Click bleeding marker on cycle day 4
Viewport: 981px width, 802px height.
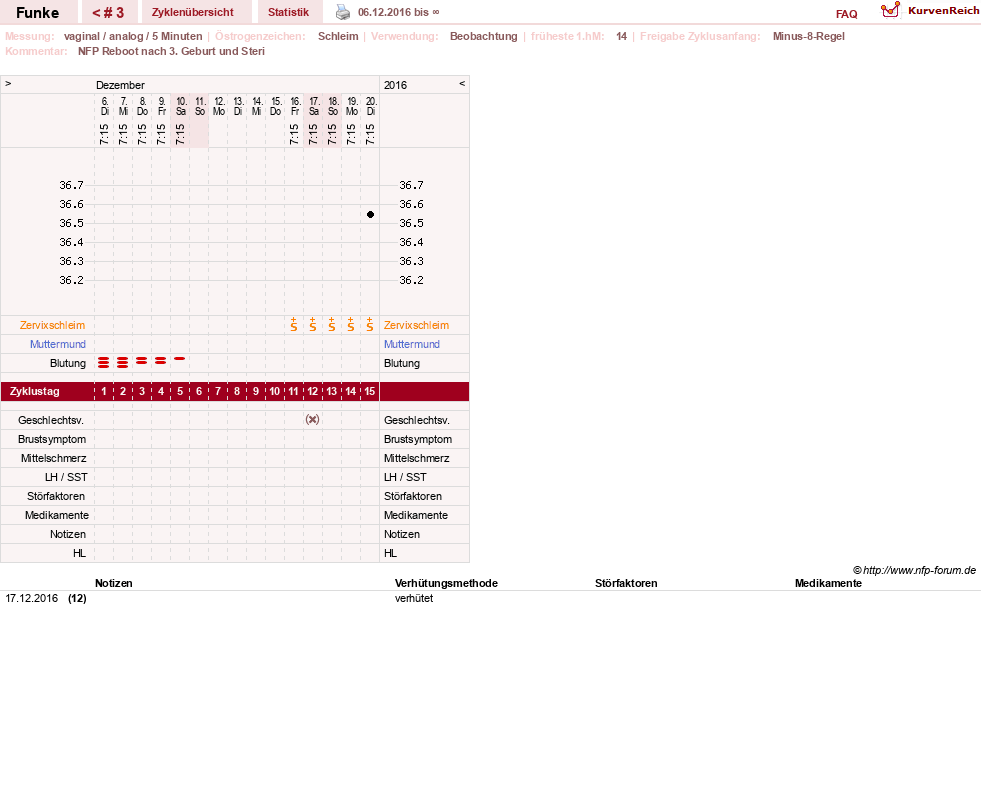pos(161,361)
